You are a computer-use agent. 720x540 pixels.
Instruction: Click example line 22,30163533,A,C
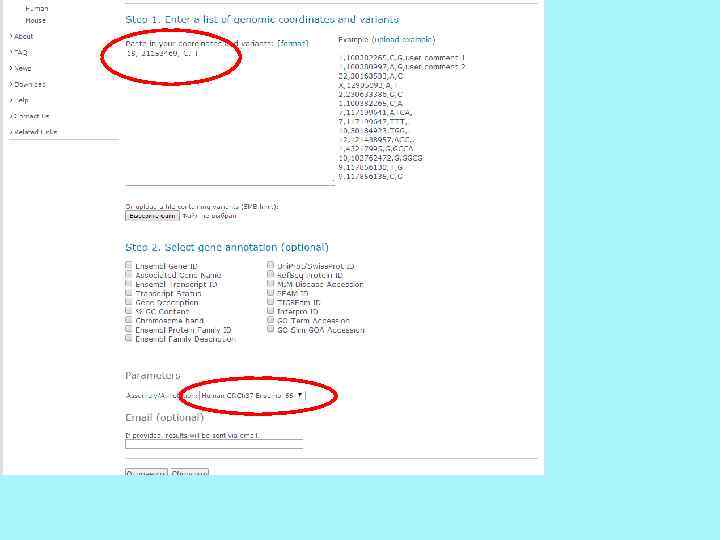(371, 76)
